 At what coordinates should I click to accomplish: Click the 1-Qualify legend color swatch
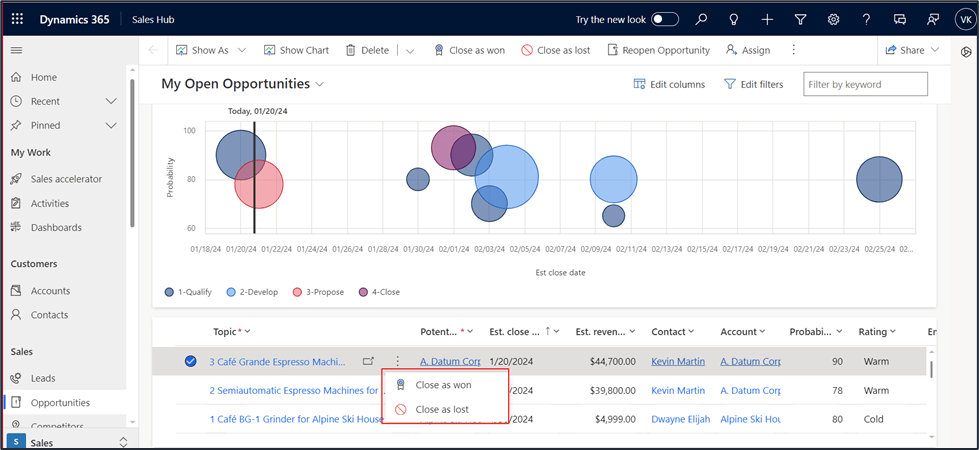tap(169, 292)
